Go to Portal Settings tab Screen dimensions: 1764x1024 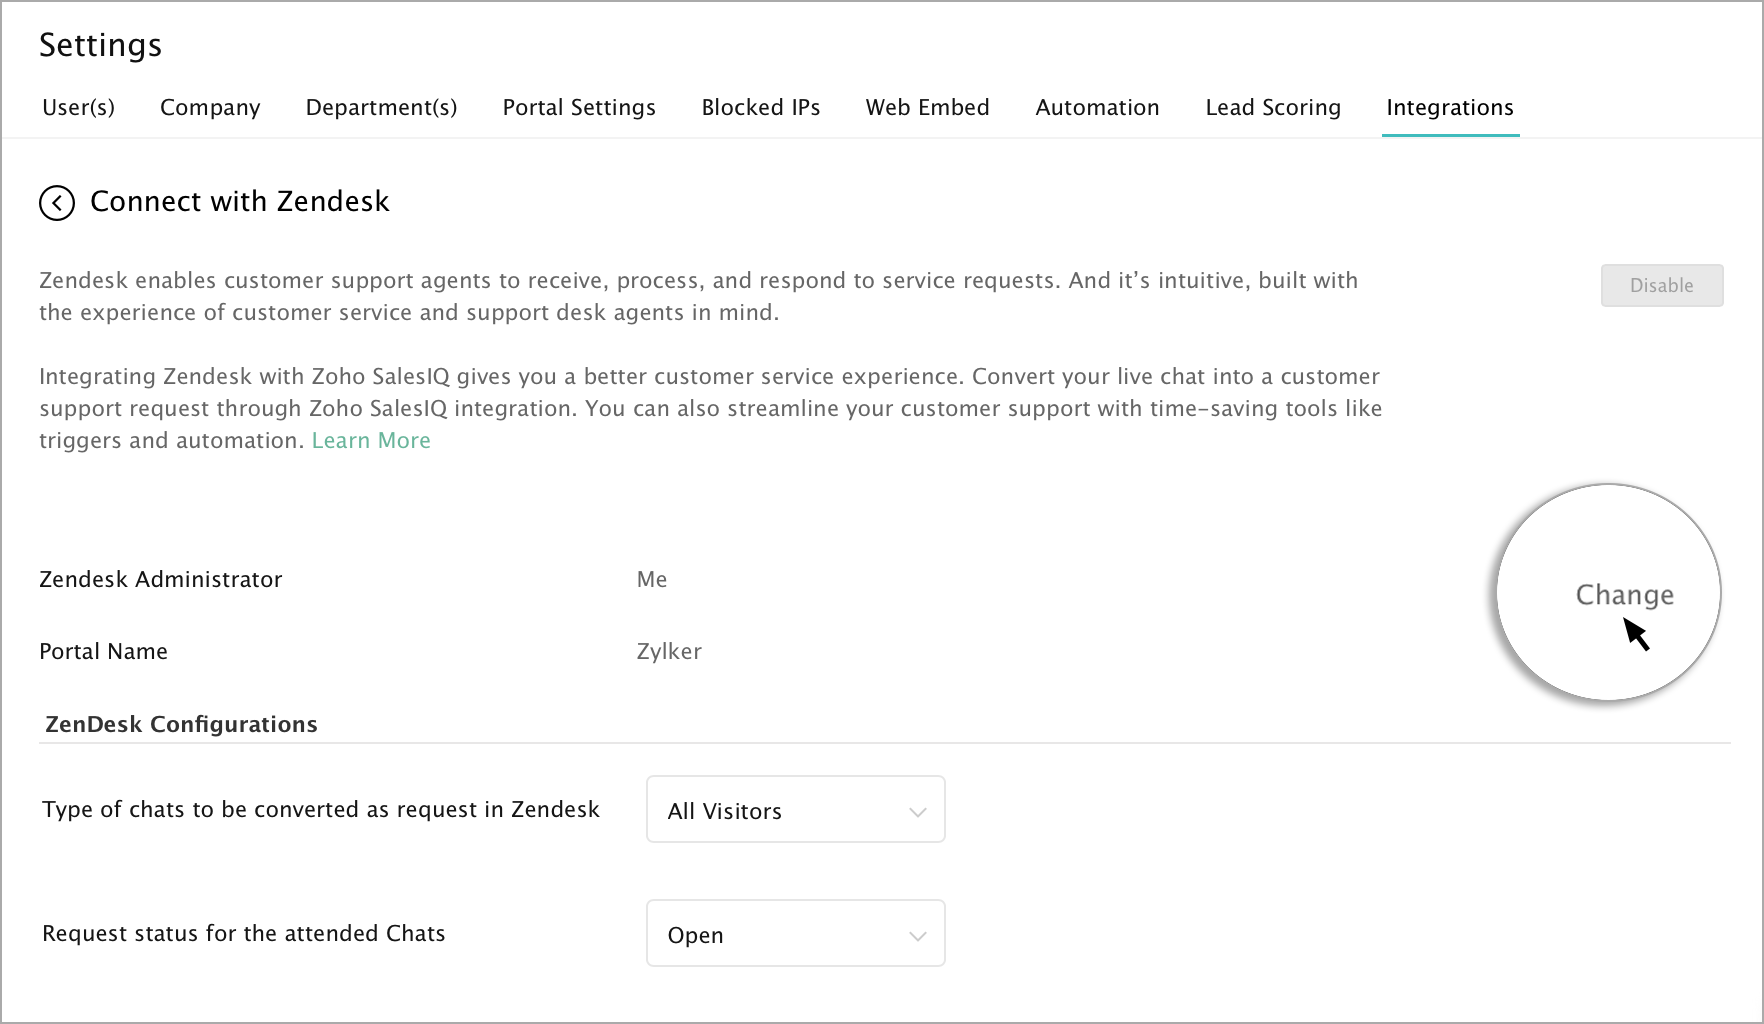click(579, 108)
